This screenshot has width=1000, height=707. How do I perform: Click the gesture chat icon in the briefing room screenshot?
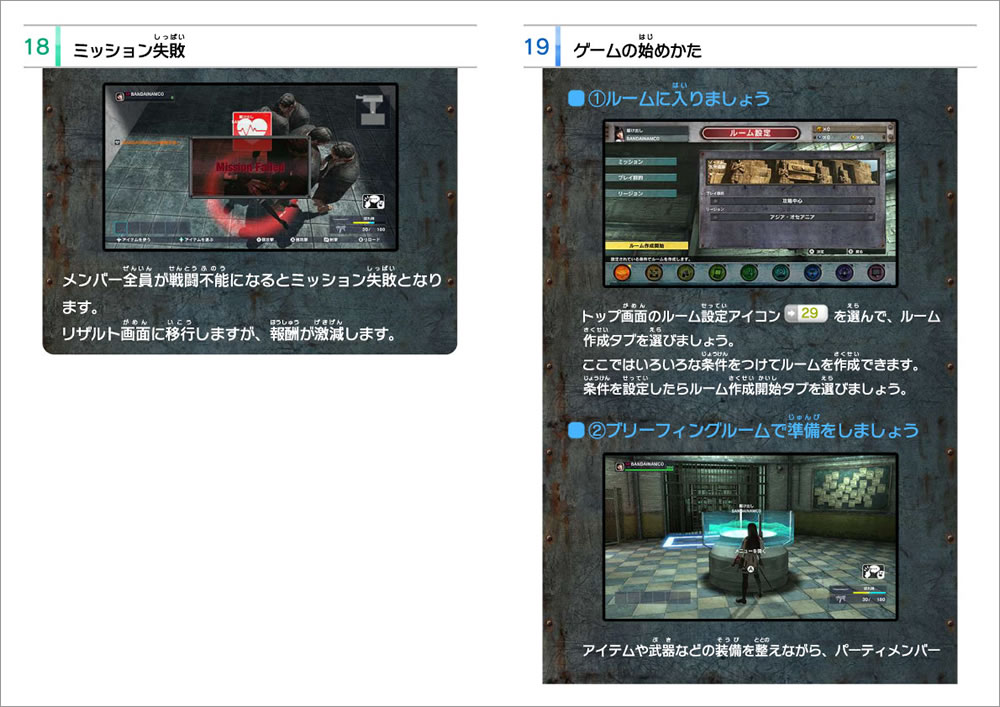pos(873,572)
